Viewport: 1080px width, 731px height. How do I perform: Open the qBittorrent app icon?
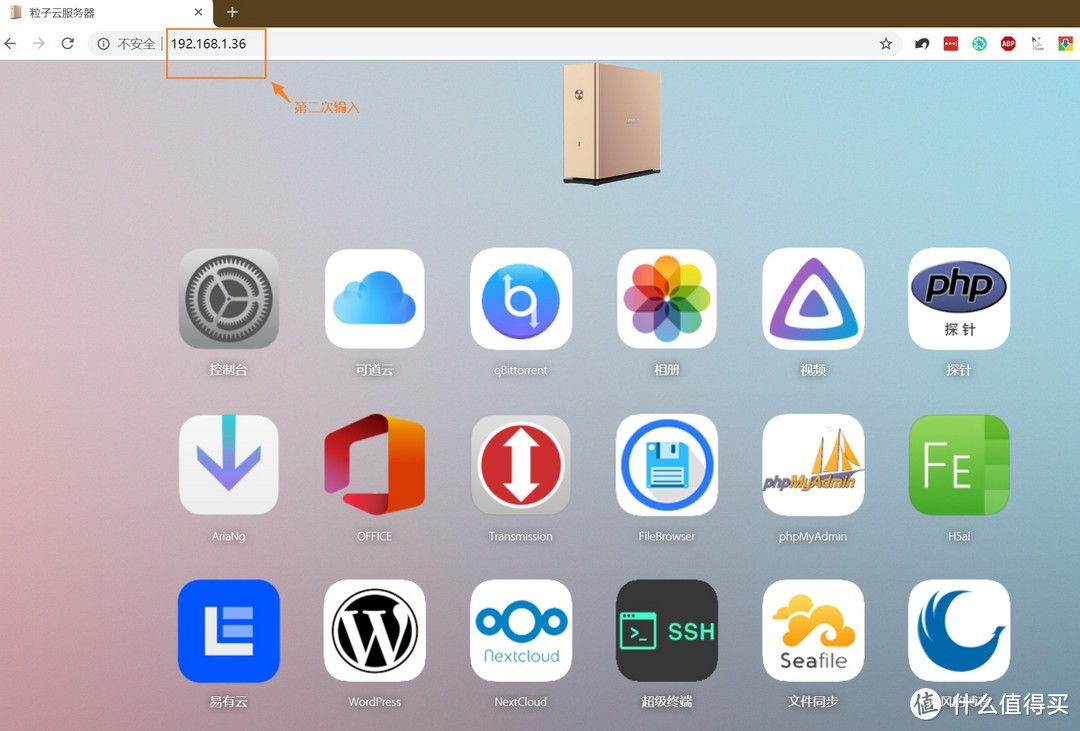tap(520, 299)
